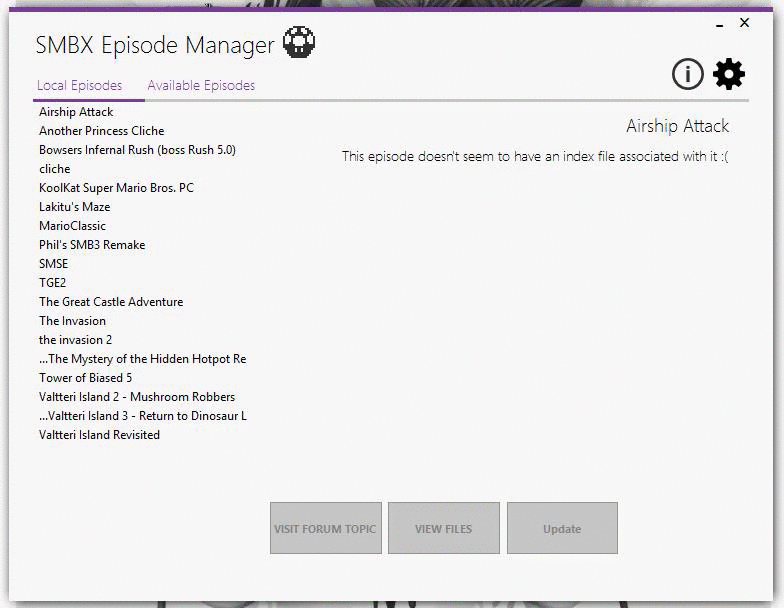This screenshot has height=608, width=784.
Task: Close the SMBX Episode Manager window
Action: click(744, 22)
